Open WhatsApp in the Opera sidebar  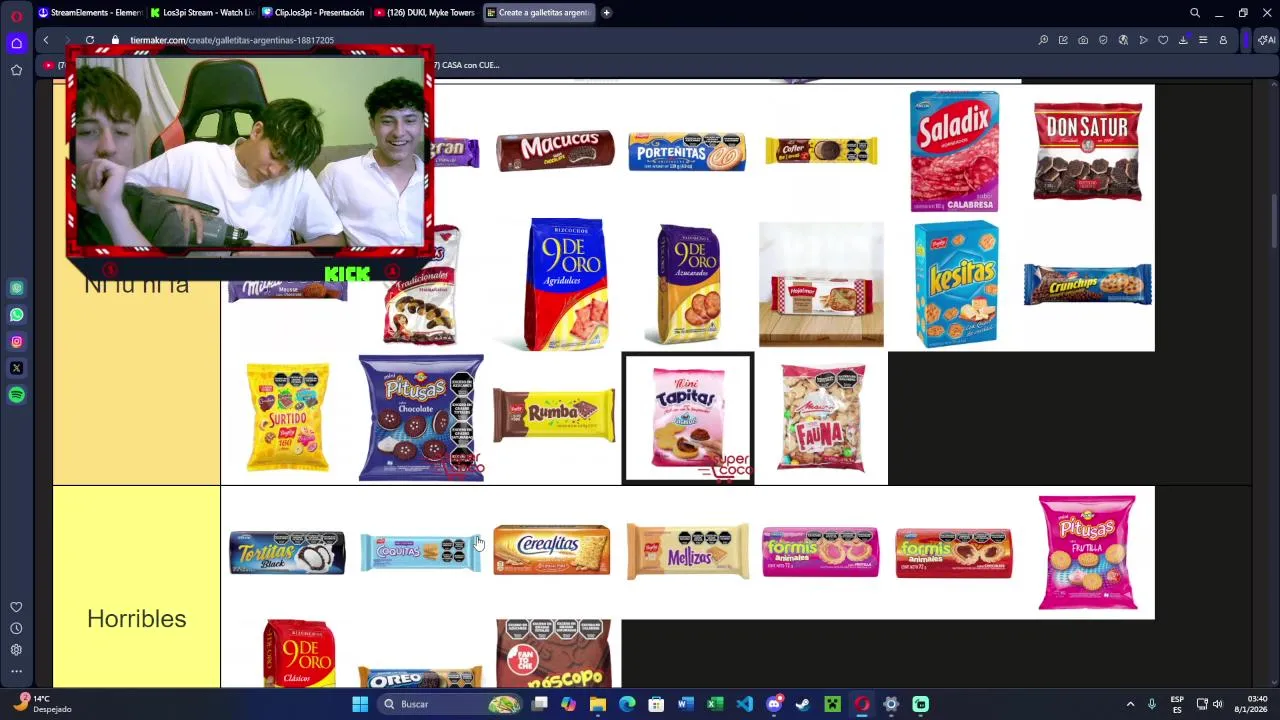pos(16,315)
